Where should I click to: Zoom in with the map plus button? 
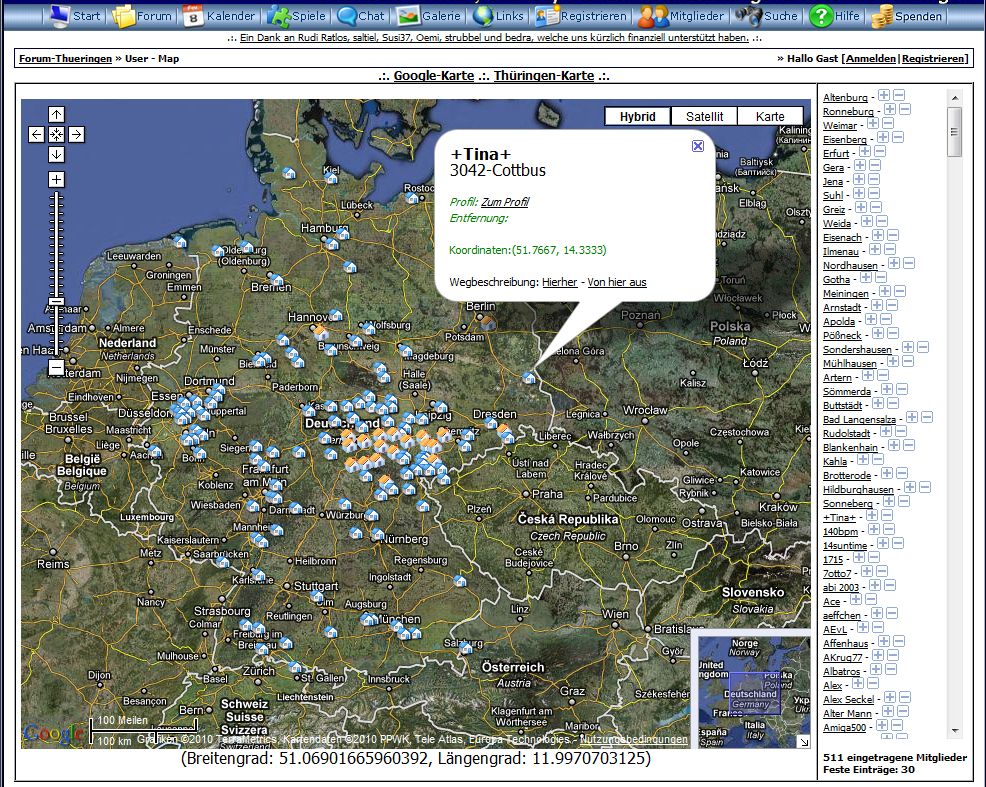click(x=57, y=180)
